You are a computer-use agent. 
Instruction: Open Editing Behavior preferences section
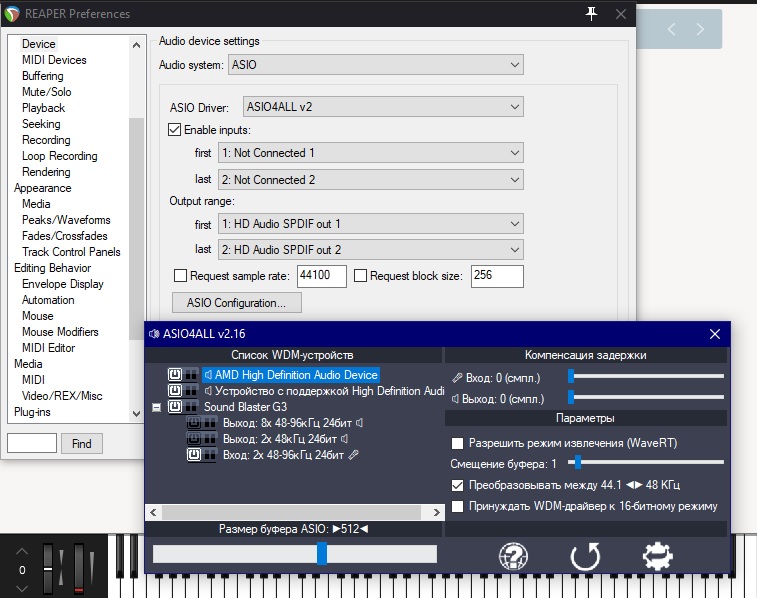coord(53,268)
